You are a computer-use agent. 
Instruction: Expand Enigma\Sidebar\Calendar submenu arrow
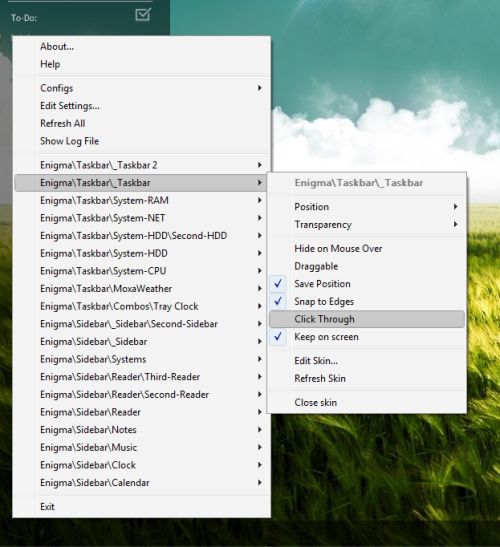pyautogui.click(x=260, y=482)
